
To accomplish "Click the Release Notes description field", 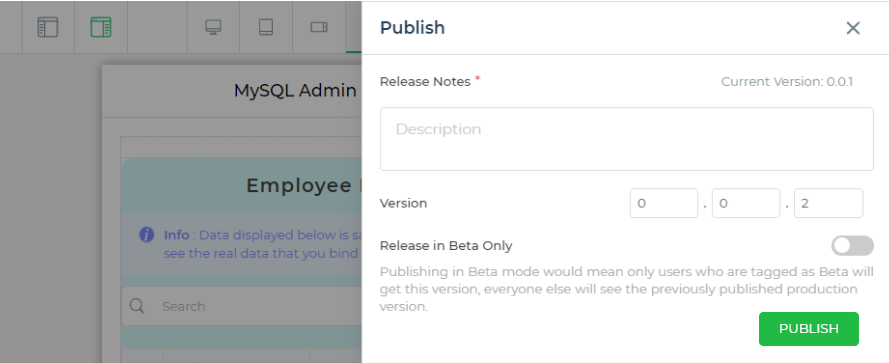I will pos(626,139).
